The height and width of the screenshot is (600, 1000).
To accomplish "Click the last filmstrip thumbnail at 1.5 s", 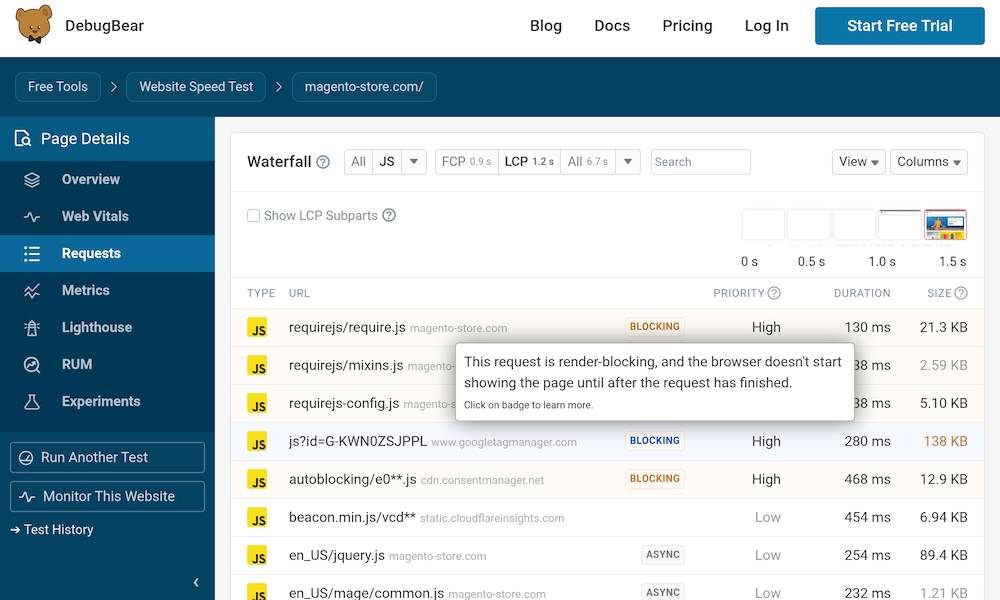I will pyautogui.click(x=945, y=225).
